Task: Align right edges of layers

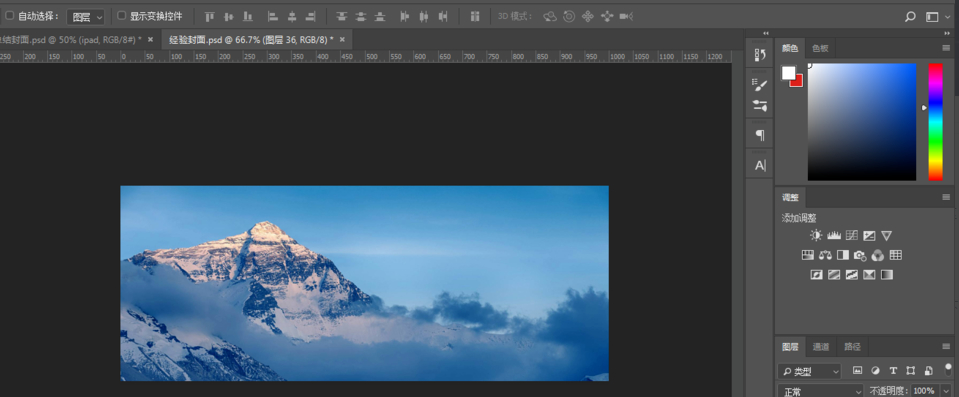Action: pyautogui.click(x=311, y=17)
